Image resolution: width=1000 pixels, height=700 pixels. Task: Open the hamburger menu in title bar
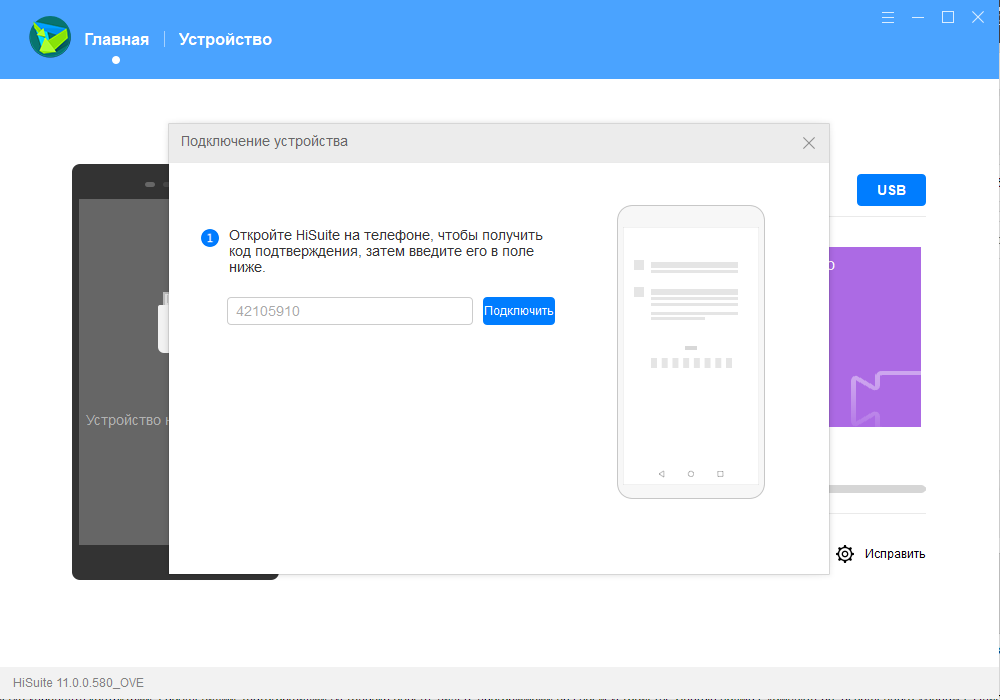(888, 18)
